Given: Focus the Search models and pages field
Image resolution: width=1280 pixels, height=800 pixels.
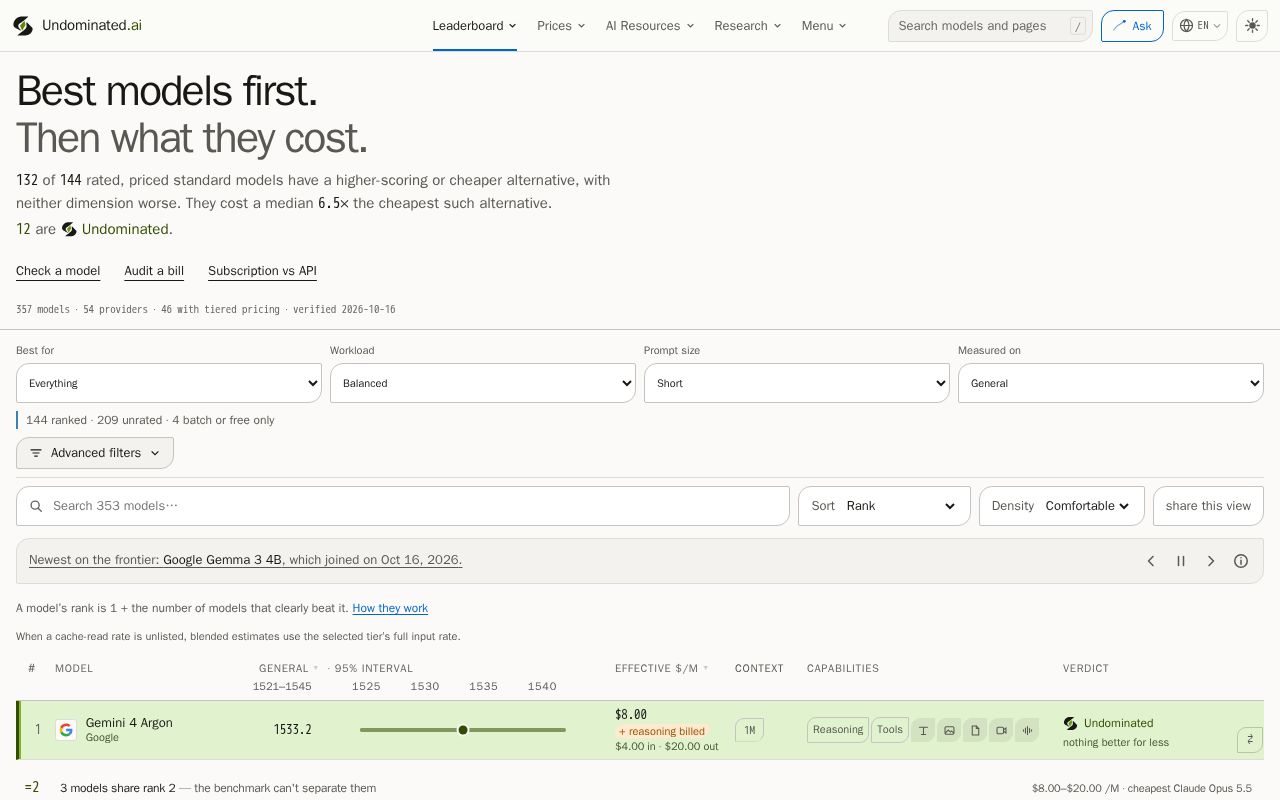Looking at the screenshot, I should click(990, 26).
